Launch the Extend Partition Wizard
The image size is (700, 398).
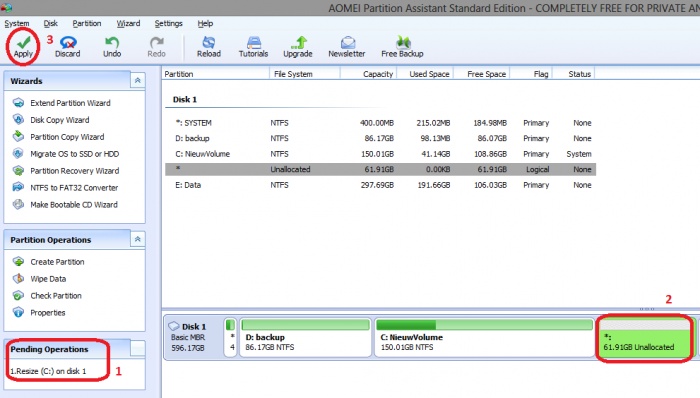[x=62, y=103]
